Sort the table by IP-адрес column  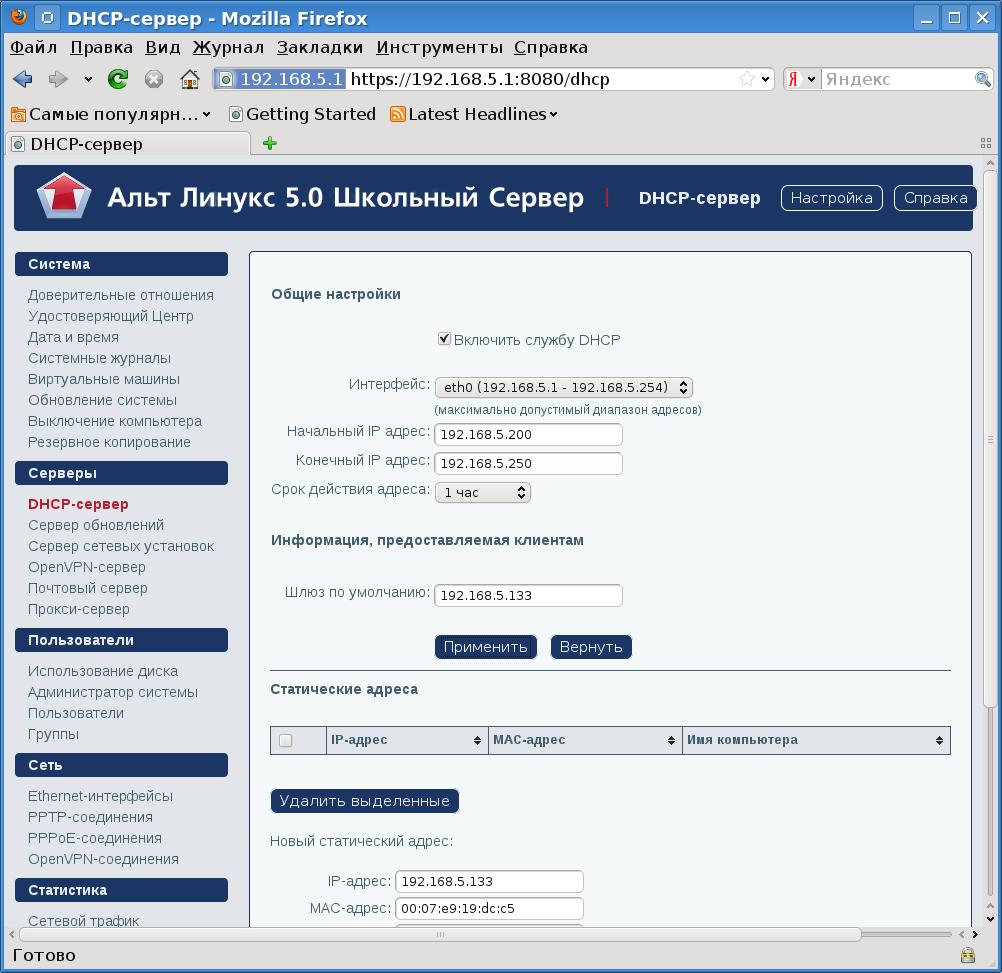click(x=406, y=740)
